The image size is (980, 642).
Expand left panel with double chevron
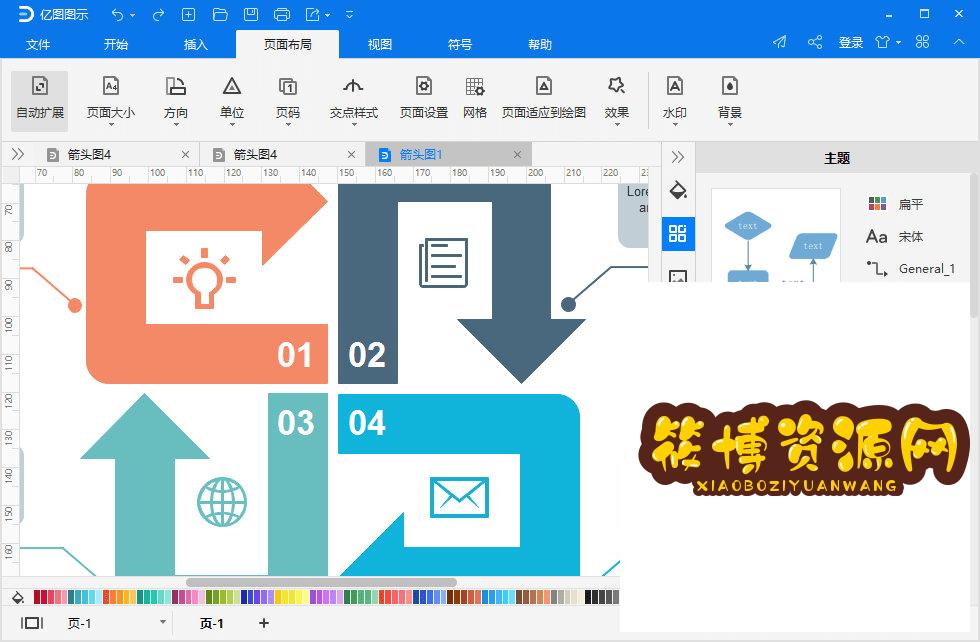pos(18,154)
